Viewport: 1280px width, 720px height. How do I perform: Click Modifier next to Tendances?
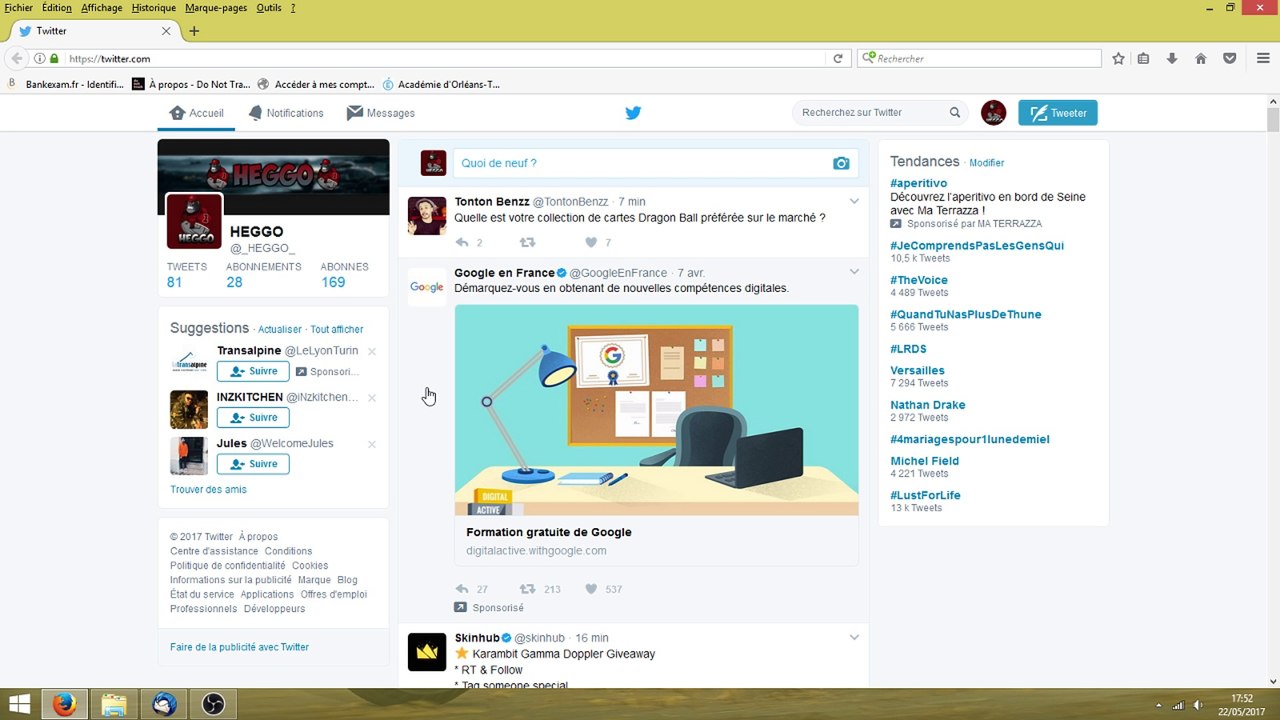(x=986, y=163)
